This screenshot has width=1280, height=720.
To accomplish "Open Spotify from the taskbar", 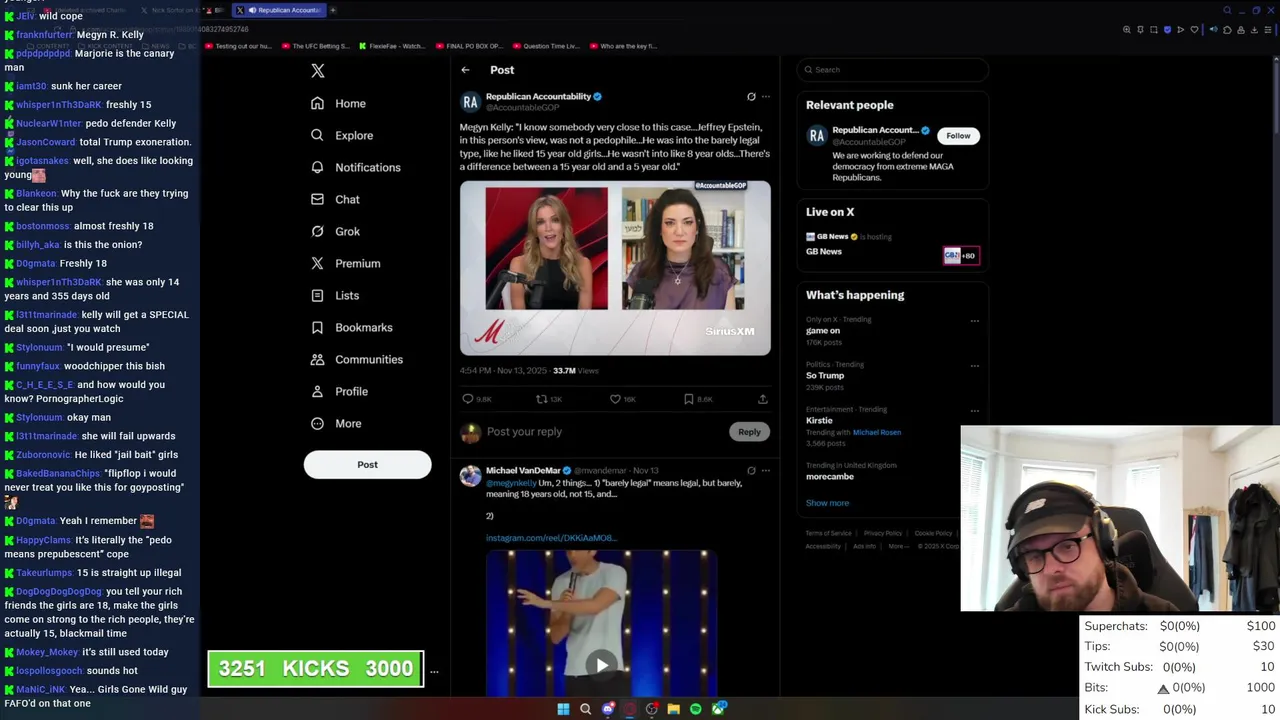I will pyautogui.click(x=696, y=709).
